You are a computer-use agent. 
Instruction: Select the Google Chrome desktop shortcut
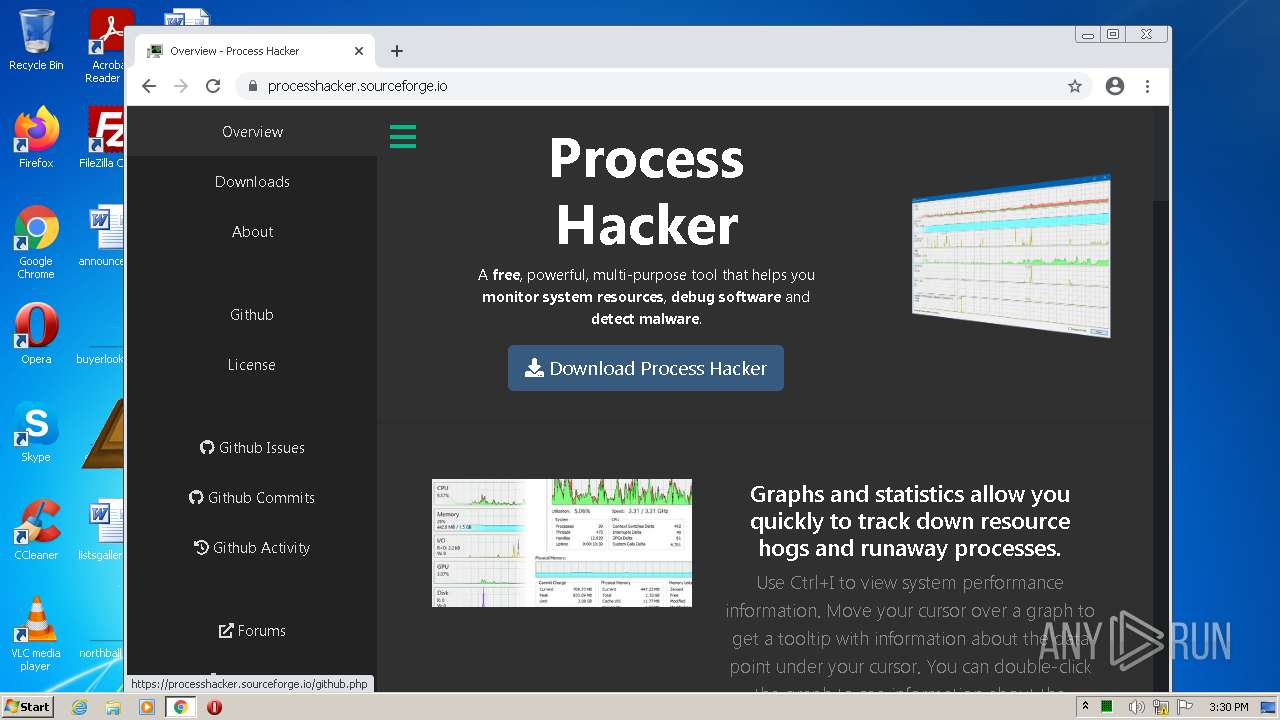[36, 243]
